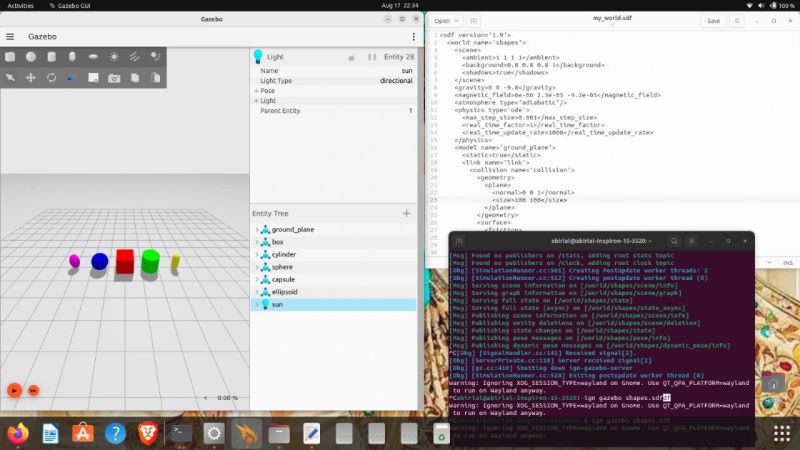Viewport: 800px width, 450px height.
Task: Insert a box shape from toolbar
Action: tap(10, 57)
